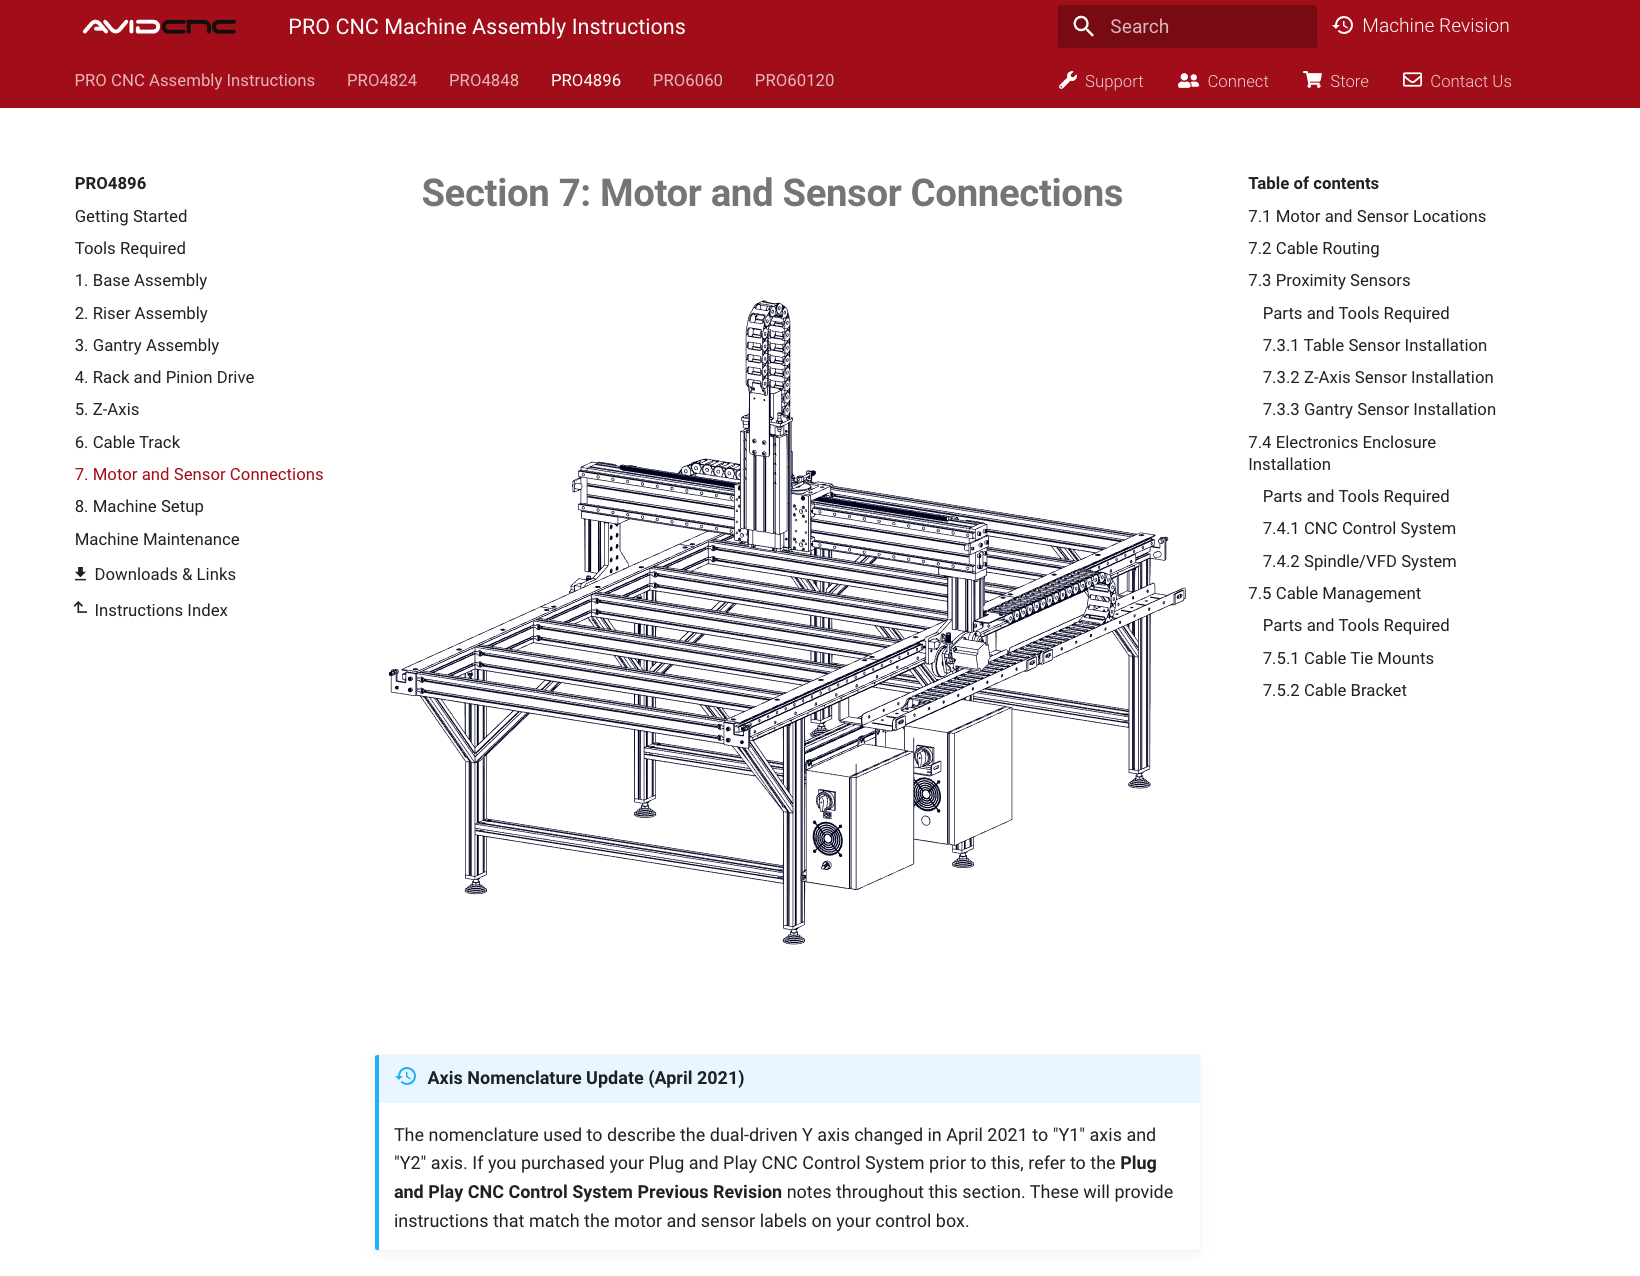The height and width of the screenshot is (1276, 1640).
Task: Go to 8. Machine Setup
Action: pyautogui.click(x=139, y=506)
